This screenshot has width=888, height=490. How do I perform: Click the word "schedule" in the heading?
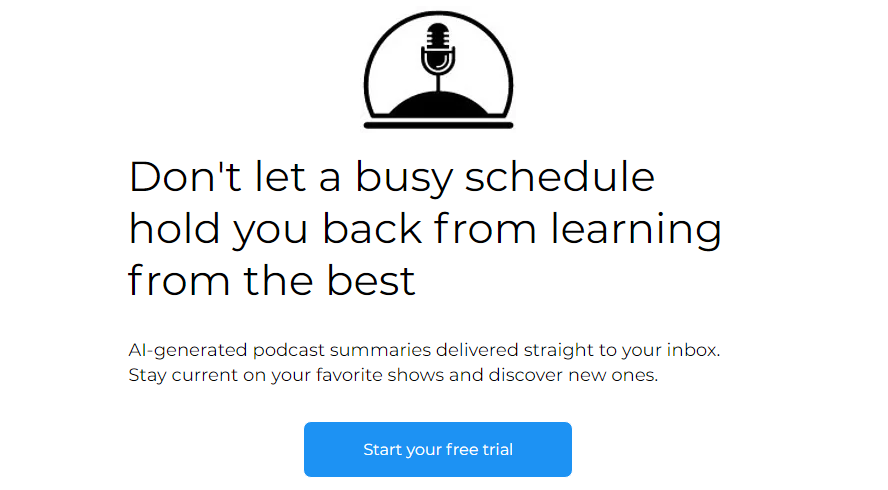[x=560, y=176]
